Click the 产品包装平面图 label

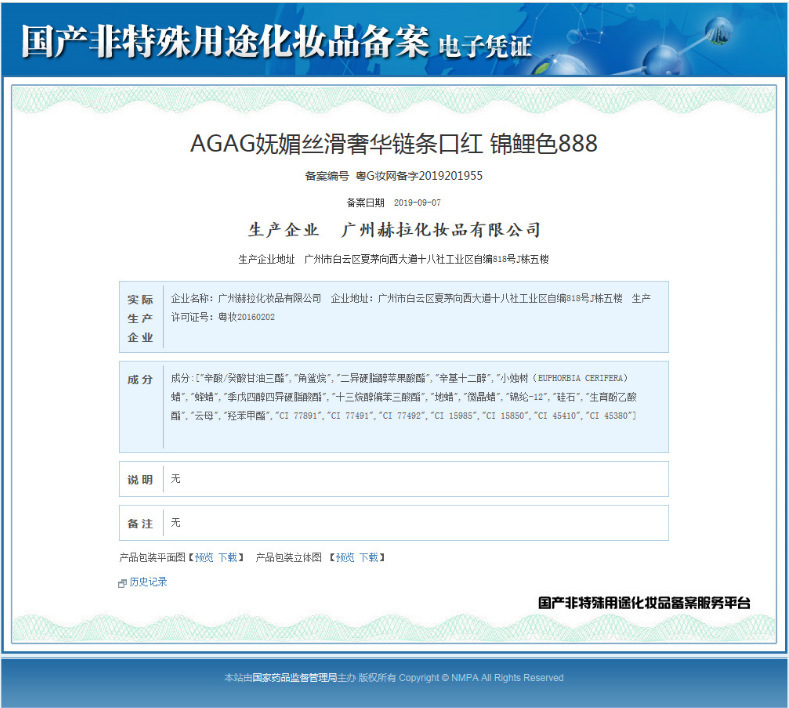pos(153,557)
